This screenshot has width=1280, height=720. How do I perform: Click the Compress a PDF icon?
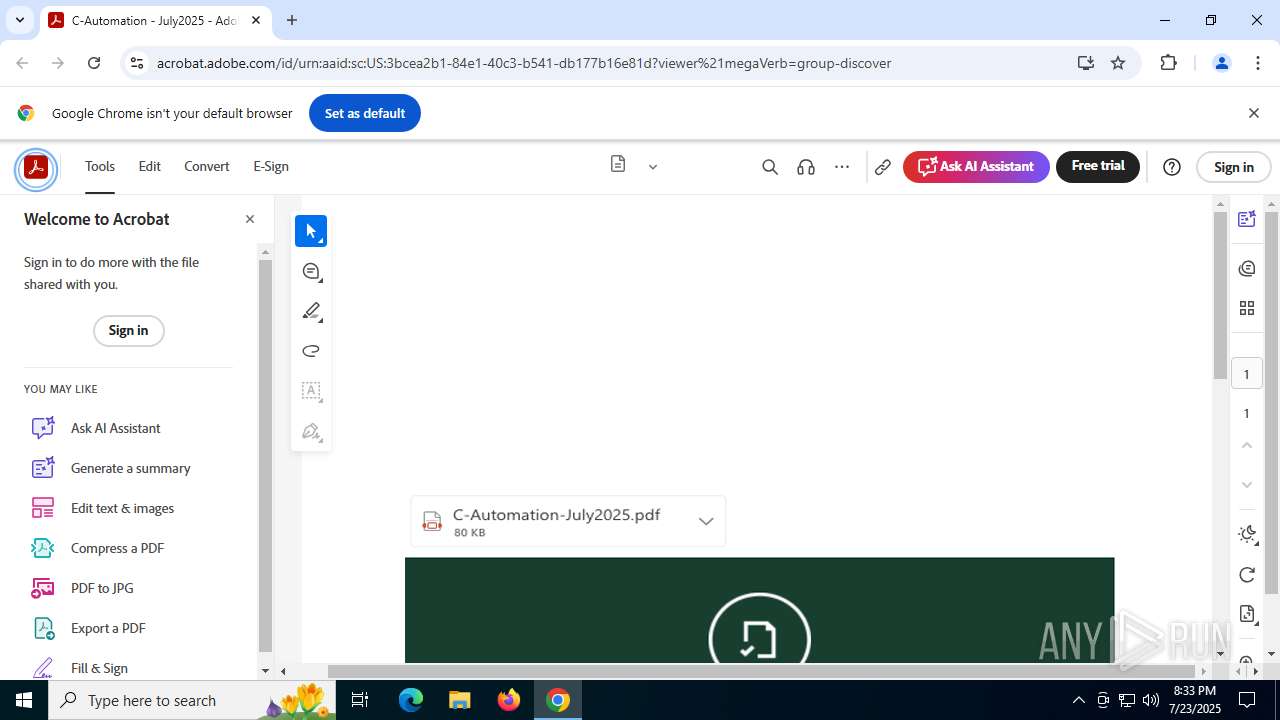43,548
